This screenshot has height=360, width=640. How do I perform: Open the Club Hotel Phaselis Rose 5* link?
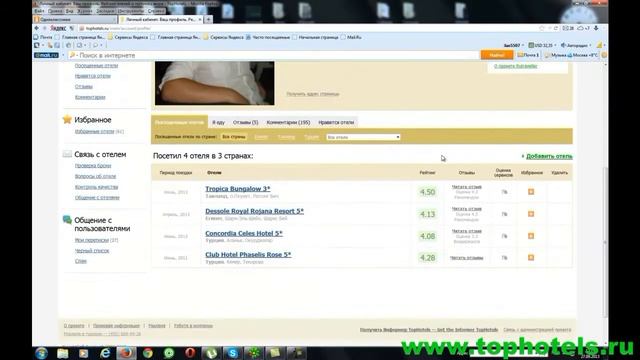pyautogui.click(x=248, y=254)
